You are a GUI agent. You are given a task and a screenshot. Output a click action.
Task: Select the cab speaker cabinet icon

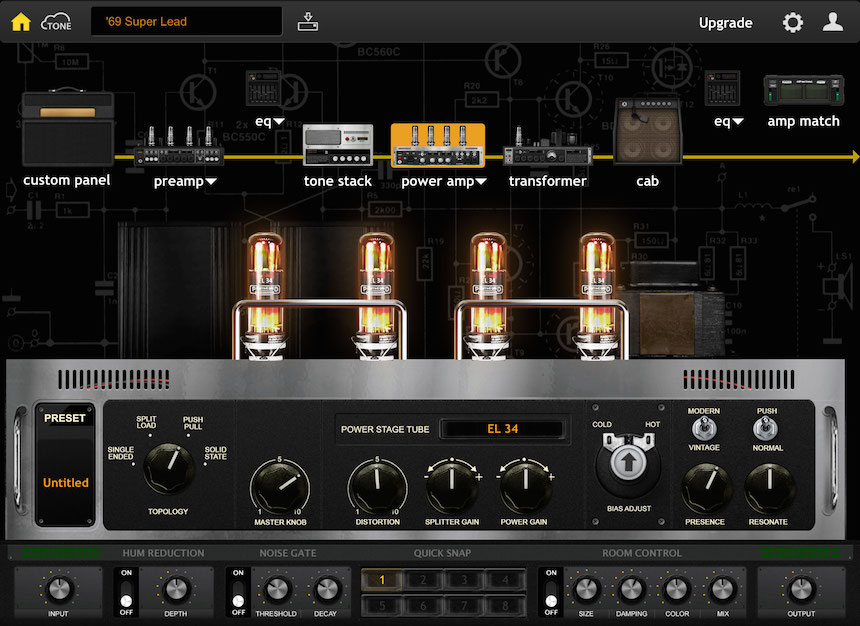[648, 131]
